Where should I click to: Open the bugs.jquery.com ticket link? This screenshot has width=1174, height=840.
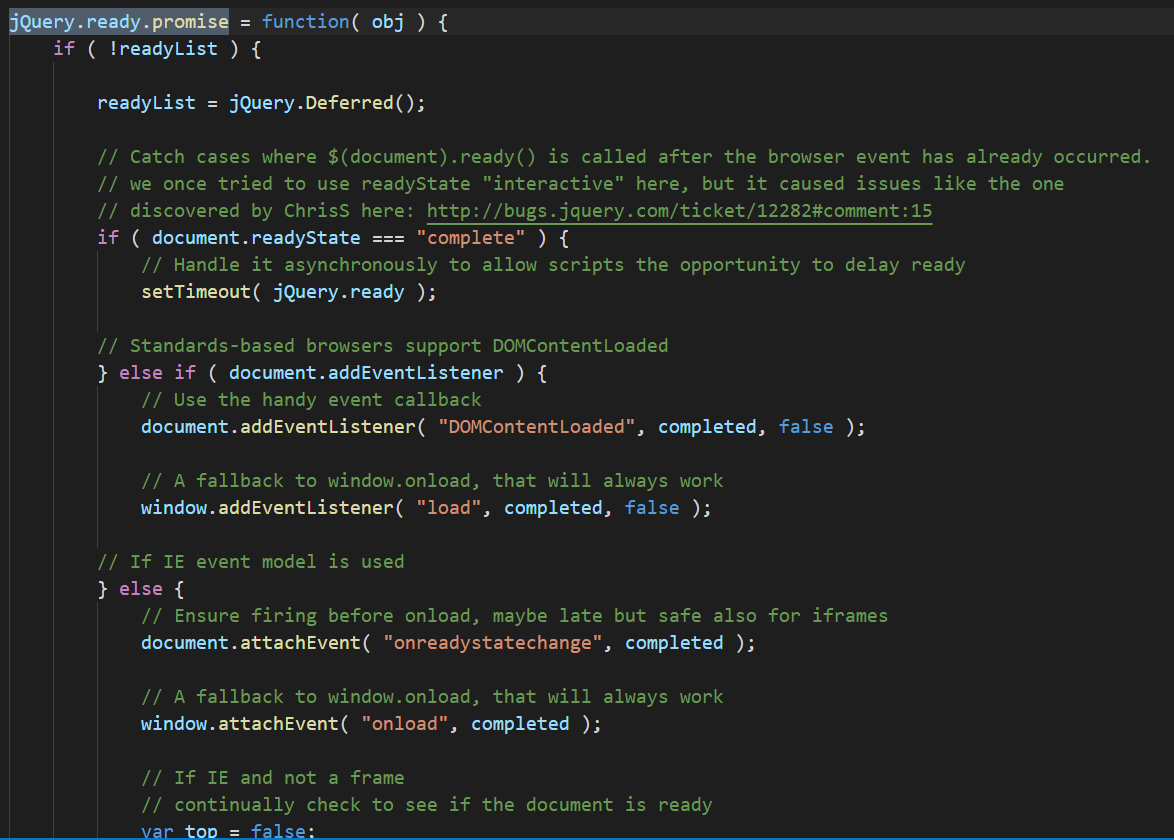[679, 211]
